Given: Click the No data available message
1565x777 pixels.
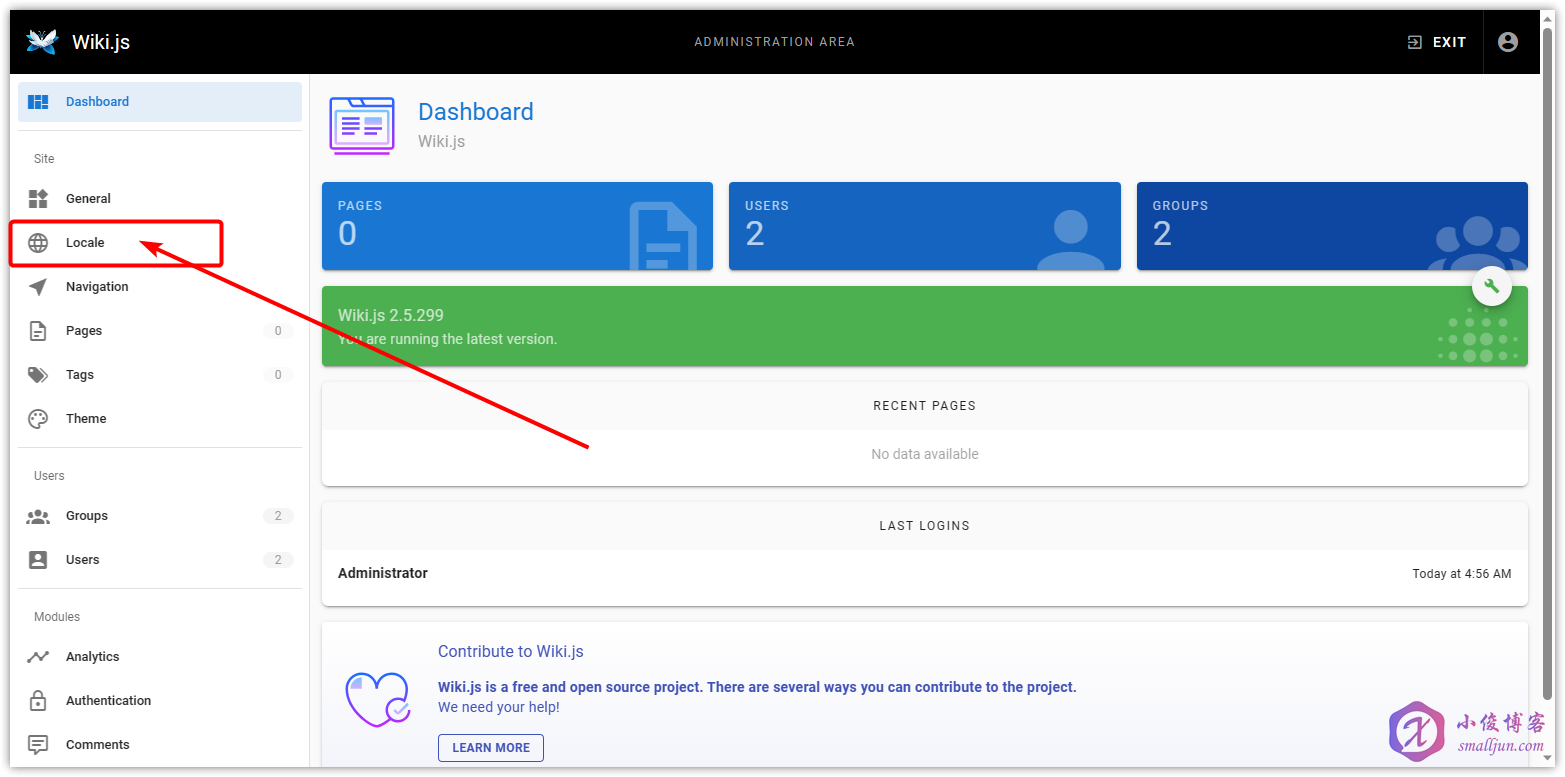Looking at the screenshot, I should point(925,454).
